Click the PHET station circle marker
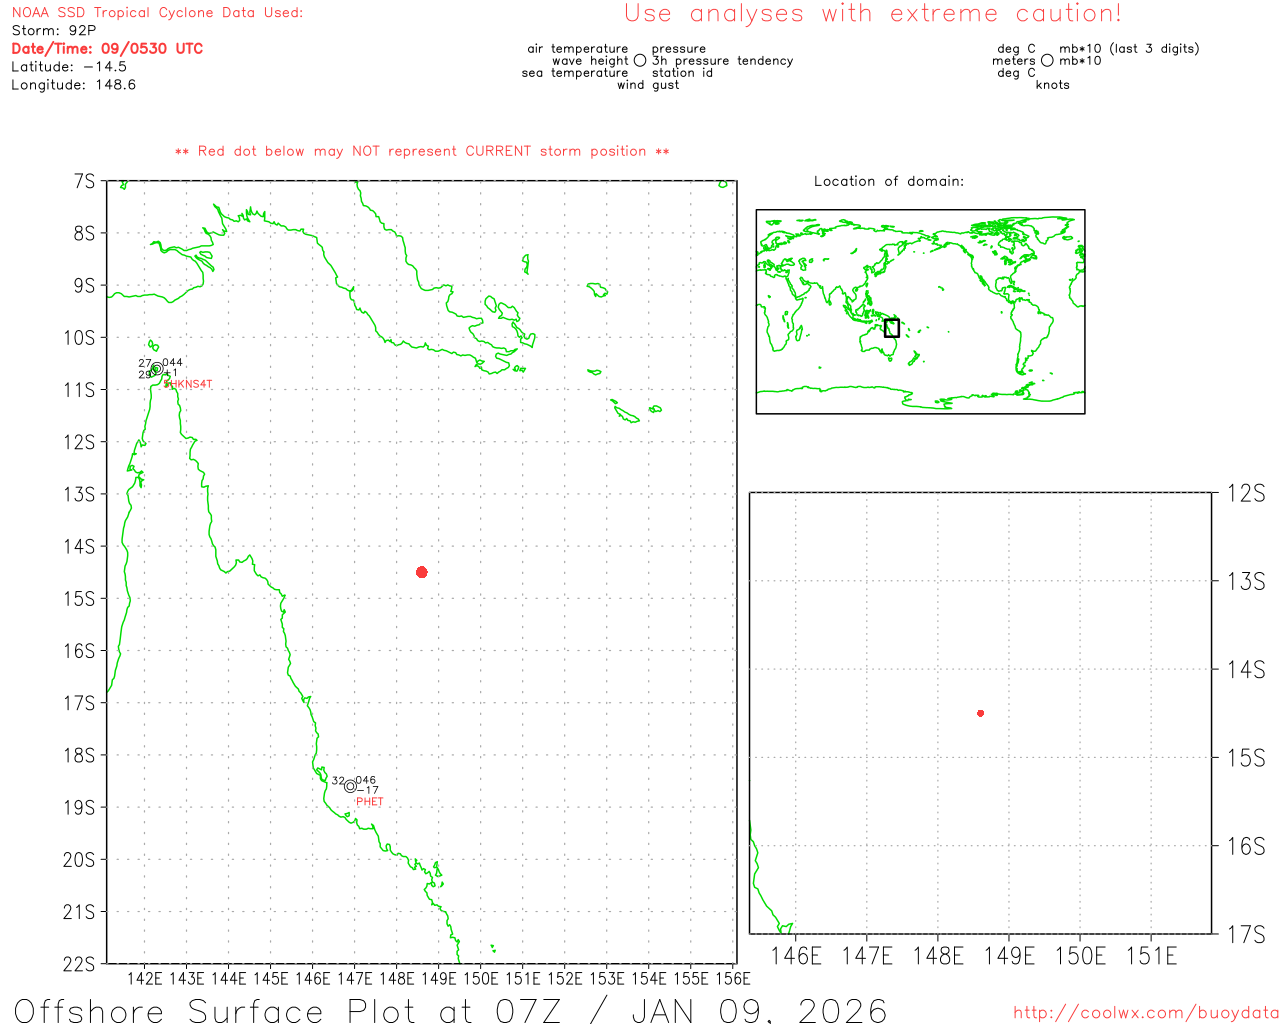1280x1024 pixels. pos(350,786)
